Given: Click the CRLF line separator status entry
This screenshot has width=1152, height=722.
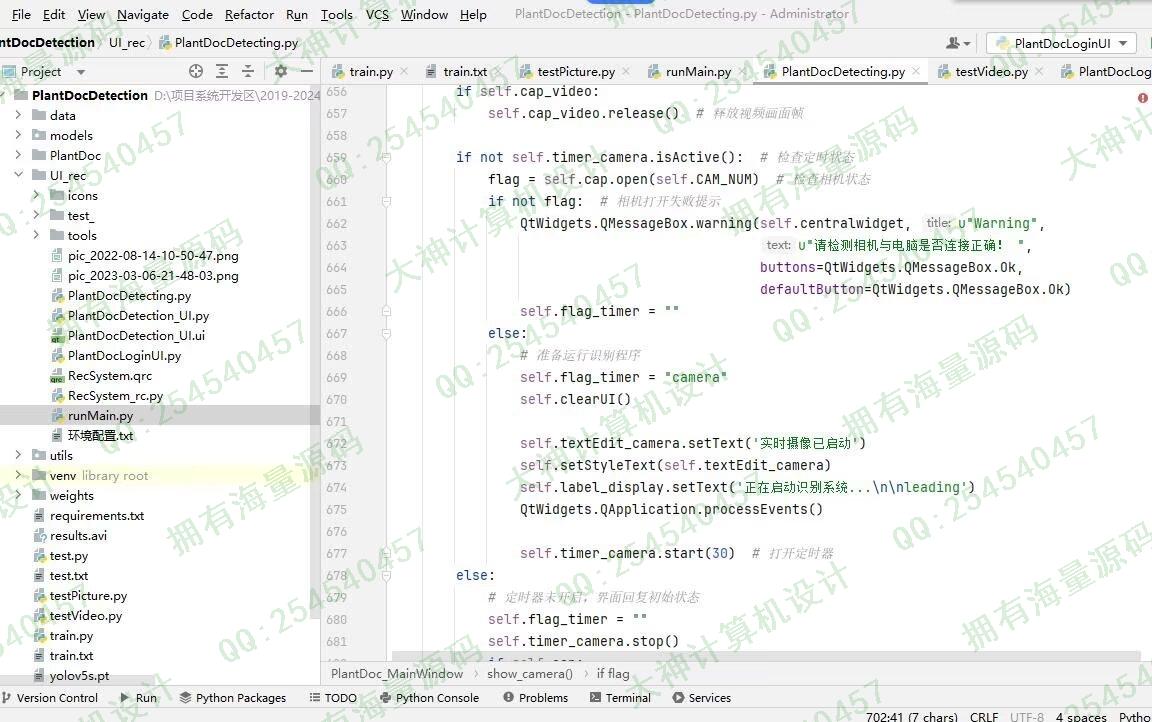Looking at the screenshot, I should point(984,717).
